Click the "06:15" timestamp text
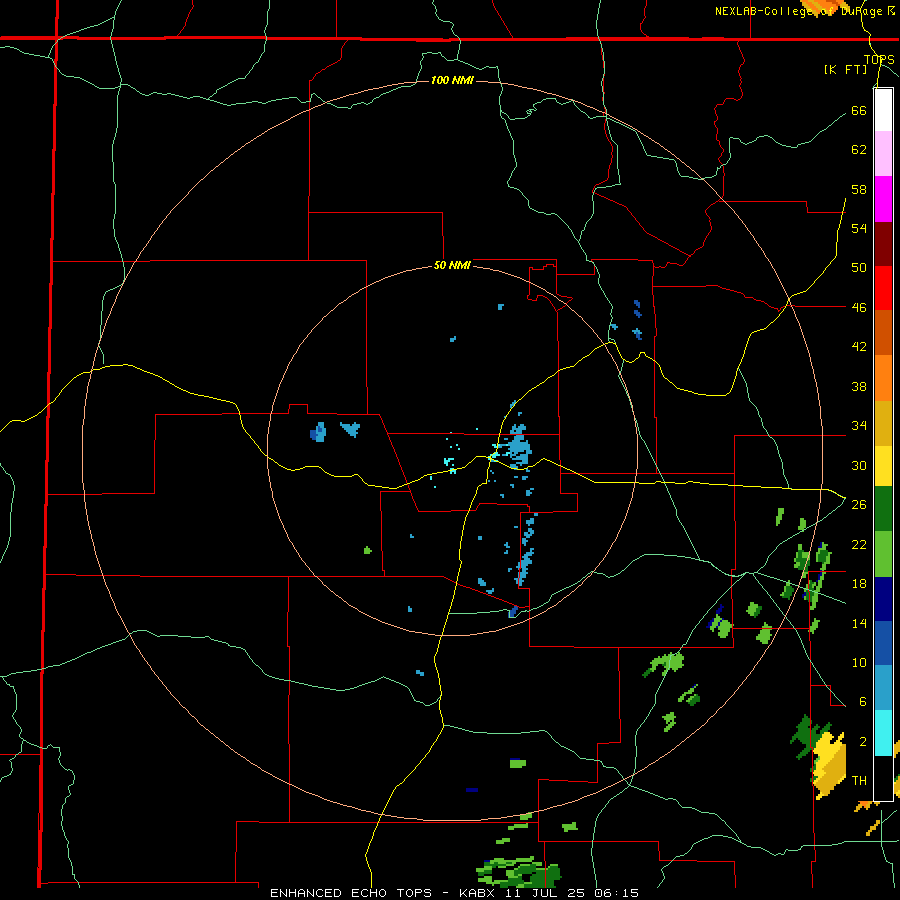900x900 pixels. pos(618,893)
